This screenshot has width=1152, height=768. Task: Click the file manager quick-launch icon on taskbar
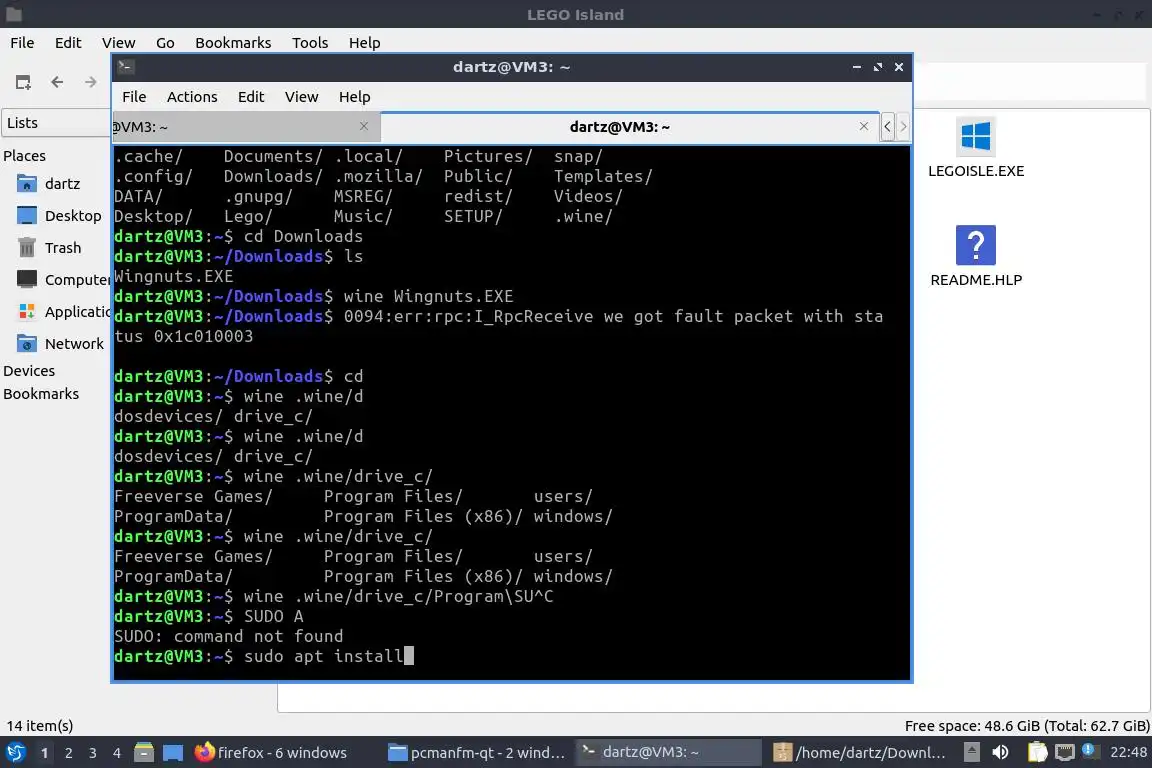pos(144,753)
